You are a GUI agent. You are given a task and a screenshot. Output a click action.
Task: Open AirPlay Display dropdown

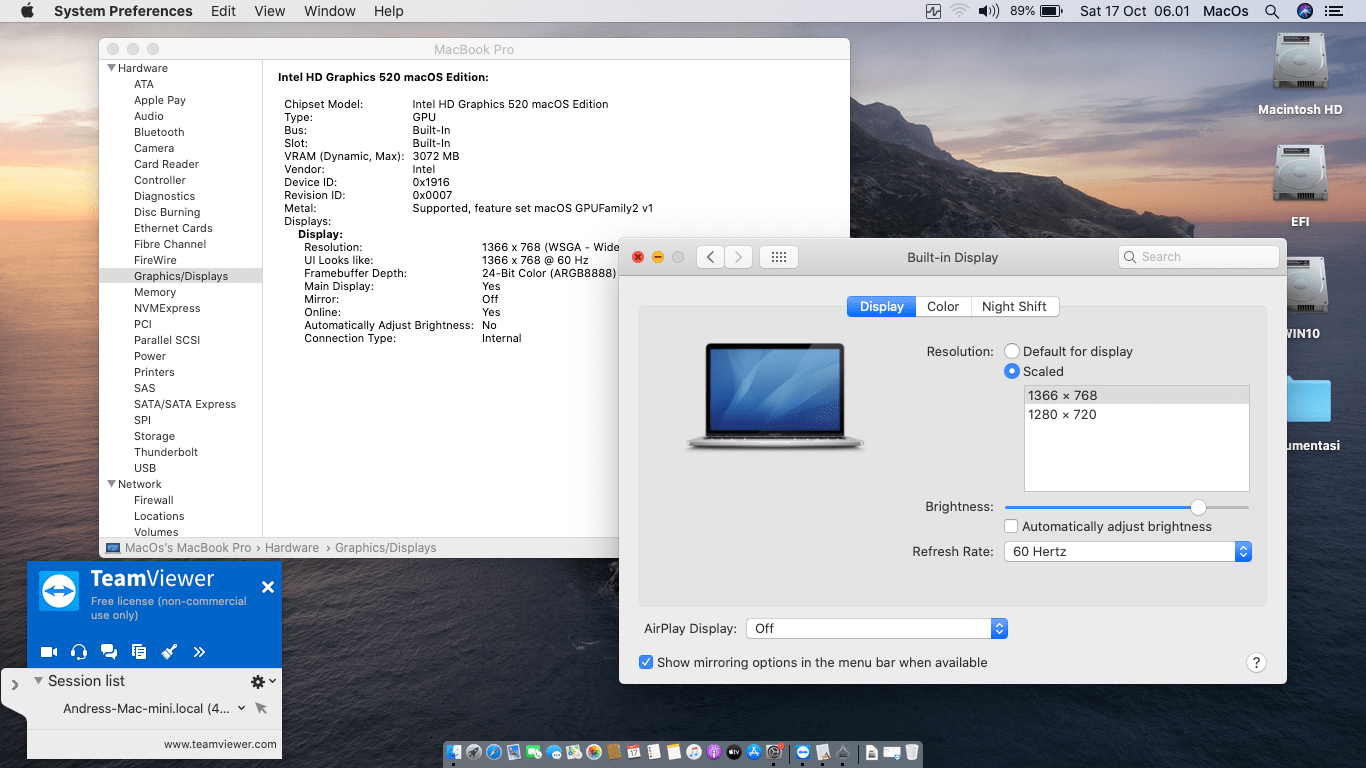point(877,629)
